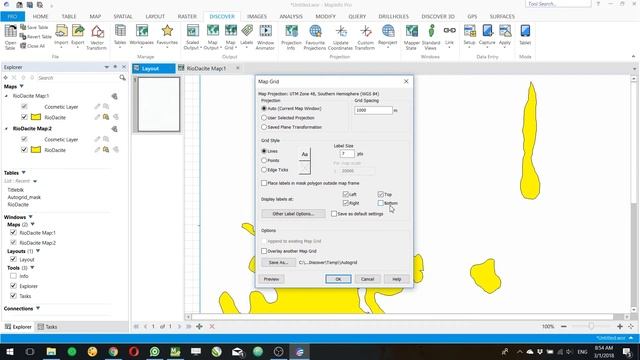Toggle the Bottom labels checkbox

[381, 203]
